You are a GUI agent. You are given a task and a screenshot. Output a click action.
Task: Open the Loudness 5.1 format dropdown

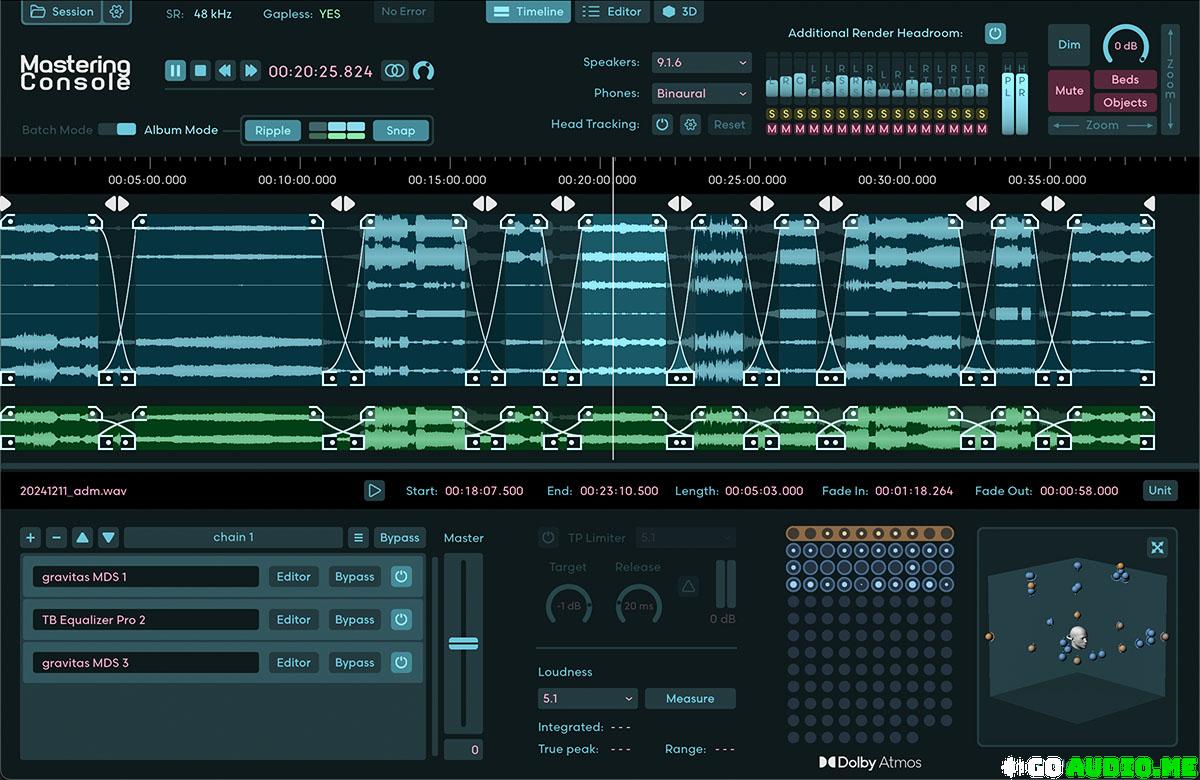coord(587,698)
